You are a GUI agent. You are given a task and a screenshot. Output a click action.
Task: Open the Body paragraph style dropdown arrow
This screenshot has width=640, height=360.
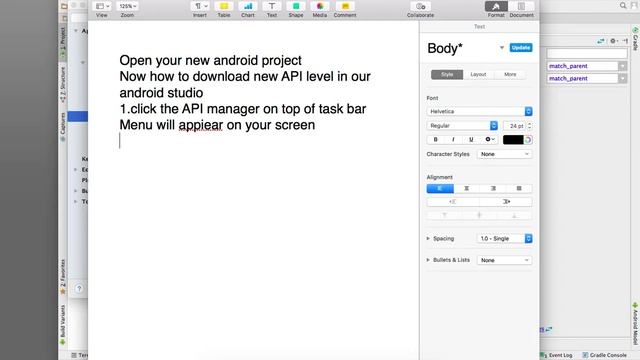coord(502,48)
